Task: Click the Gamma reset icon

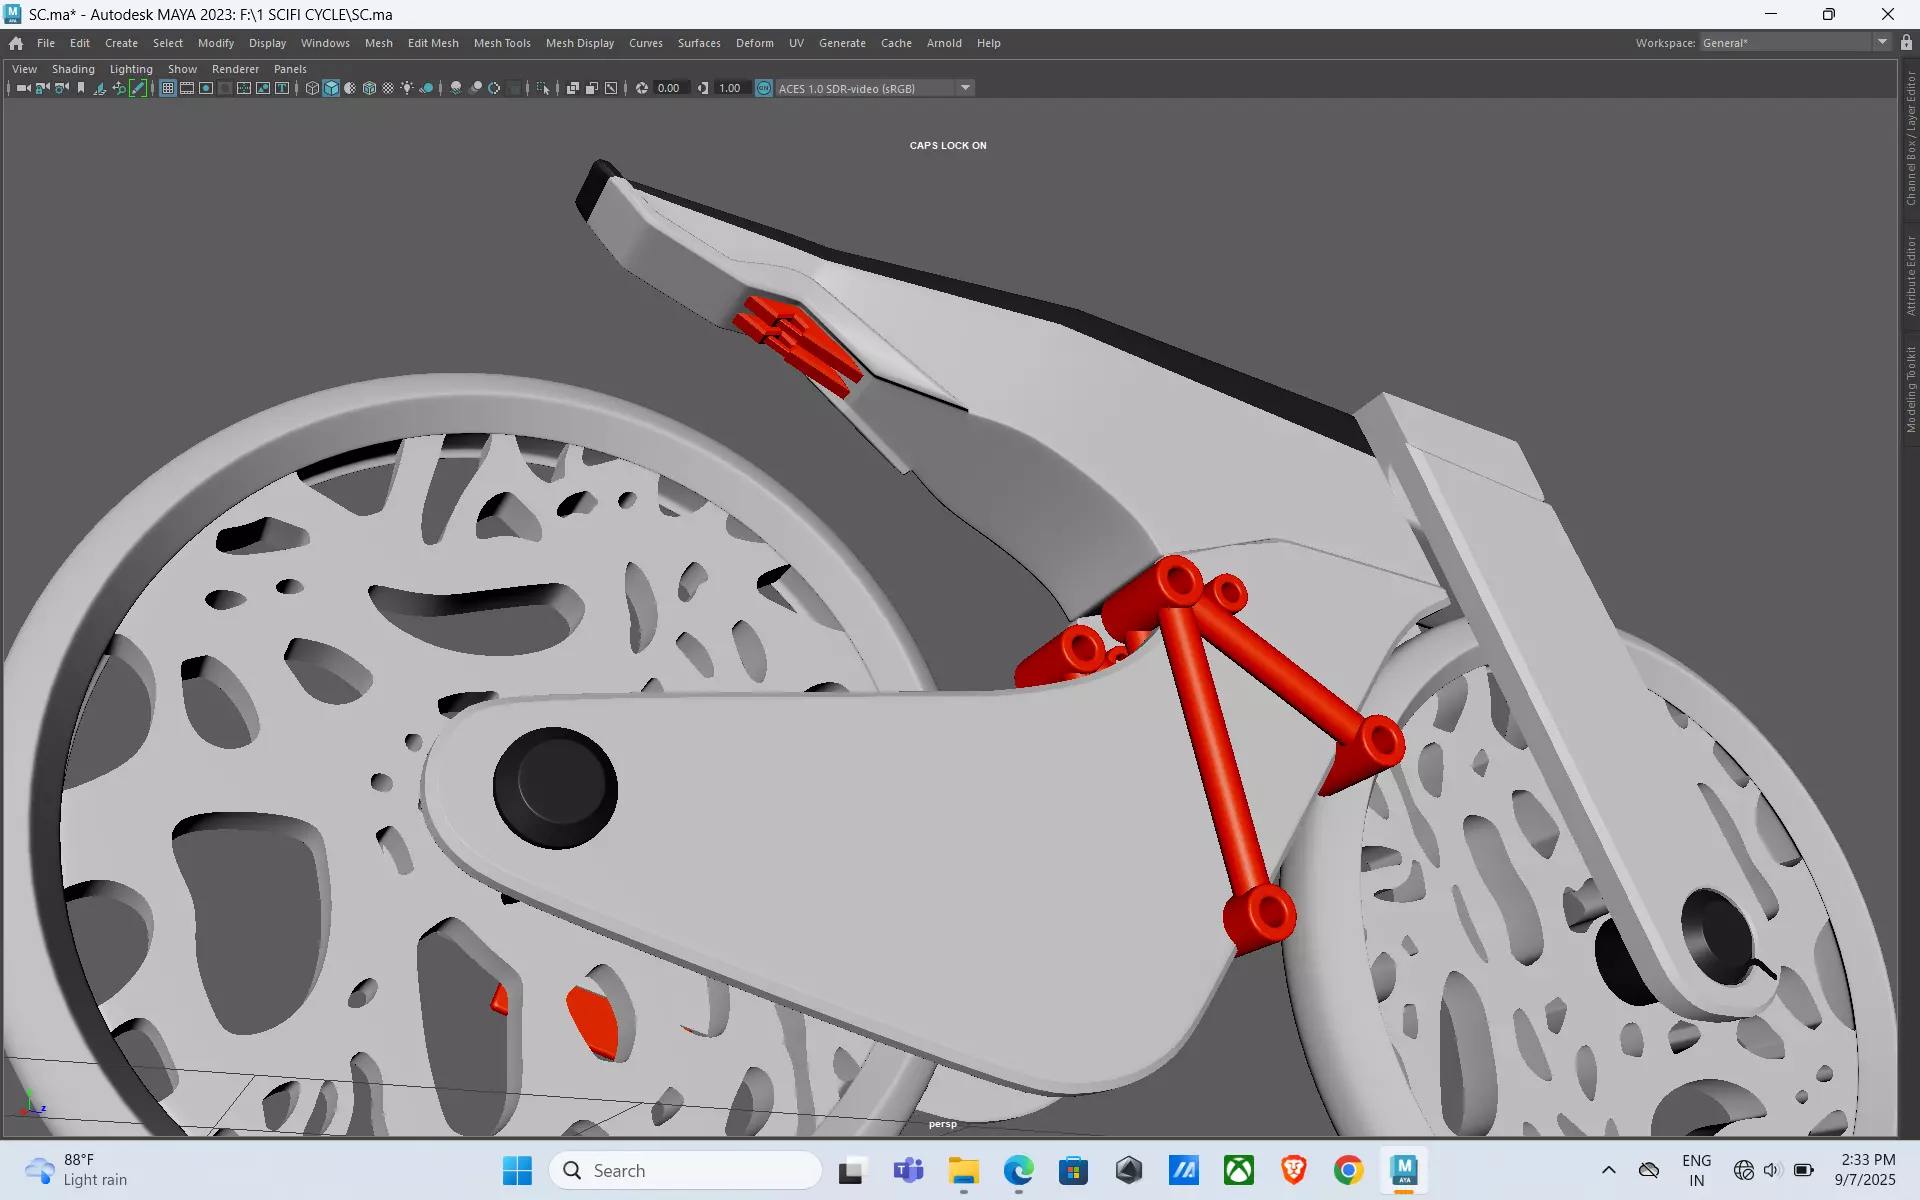Action: (703, 88)
